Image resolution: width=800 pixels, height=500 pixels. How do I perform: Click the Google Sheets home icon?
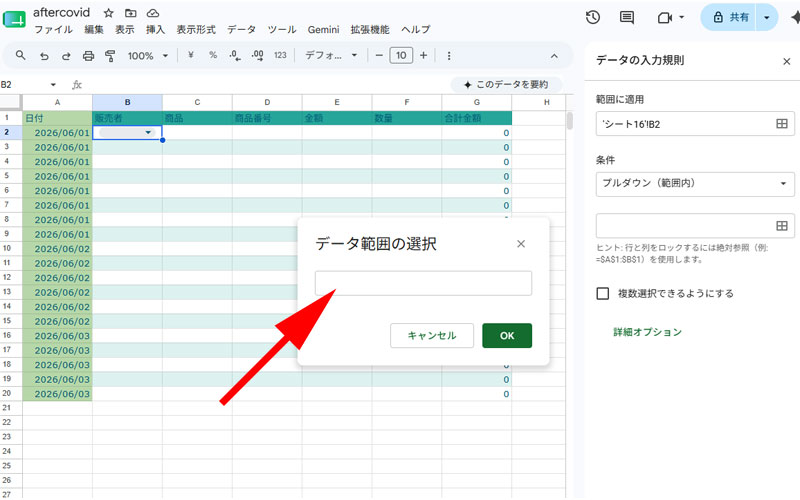pos(14,19)
